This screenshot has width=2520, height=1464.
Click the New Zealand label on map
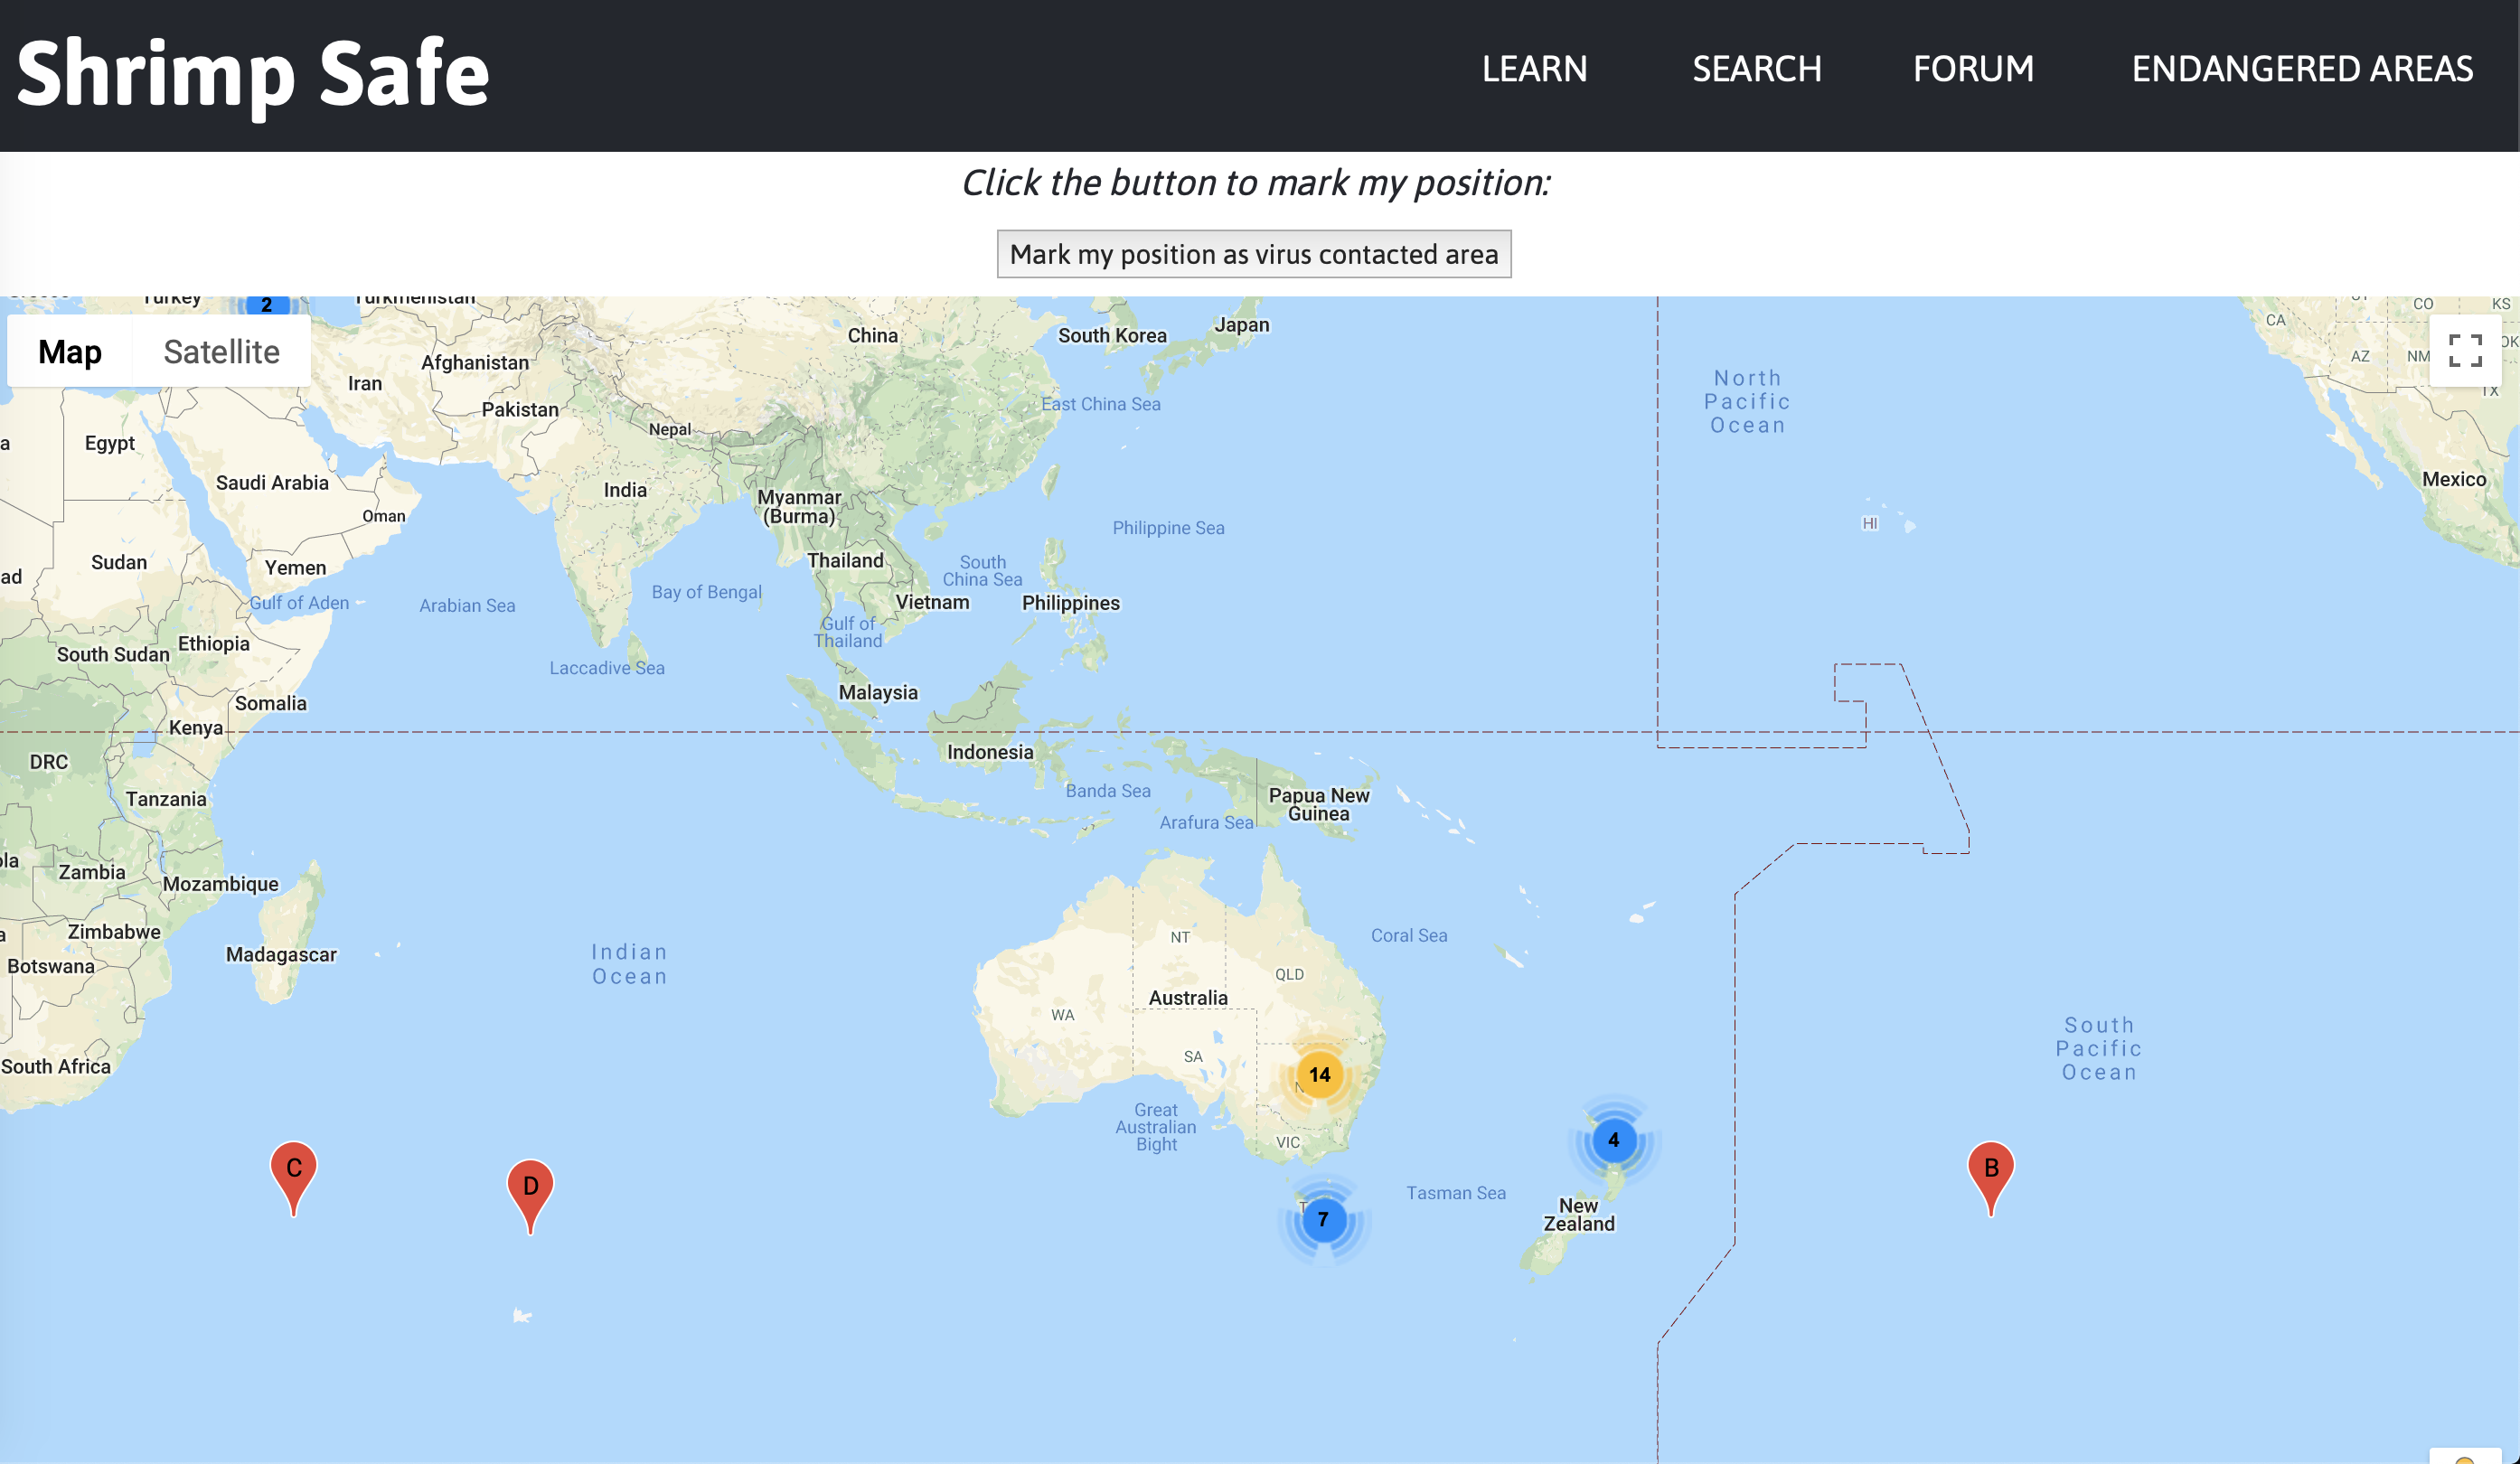[1578, 1214]
